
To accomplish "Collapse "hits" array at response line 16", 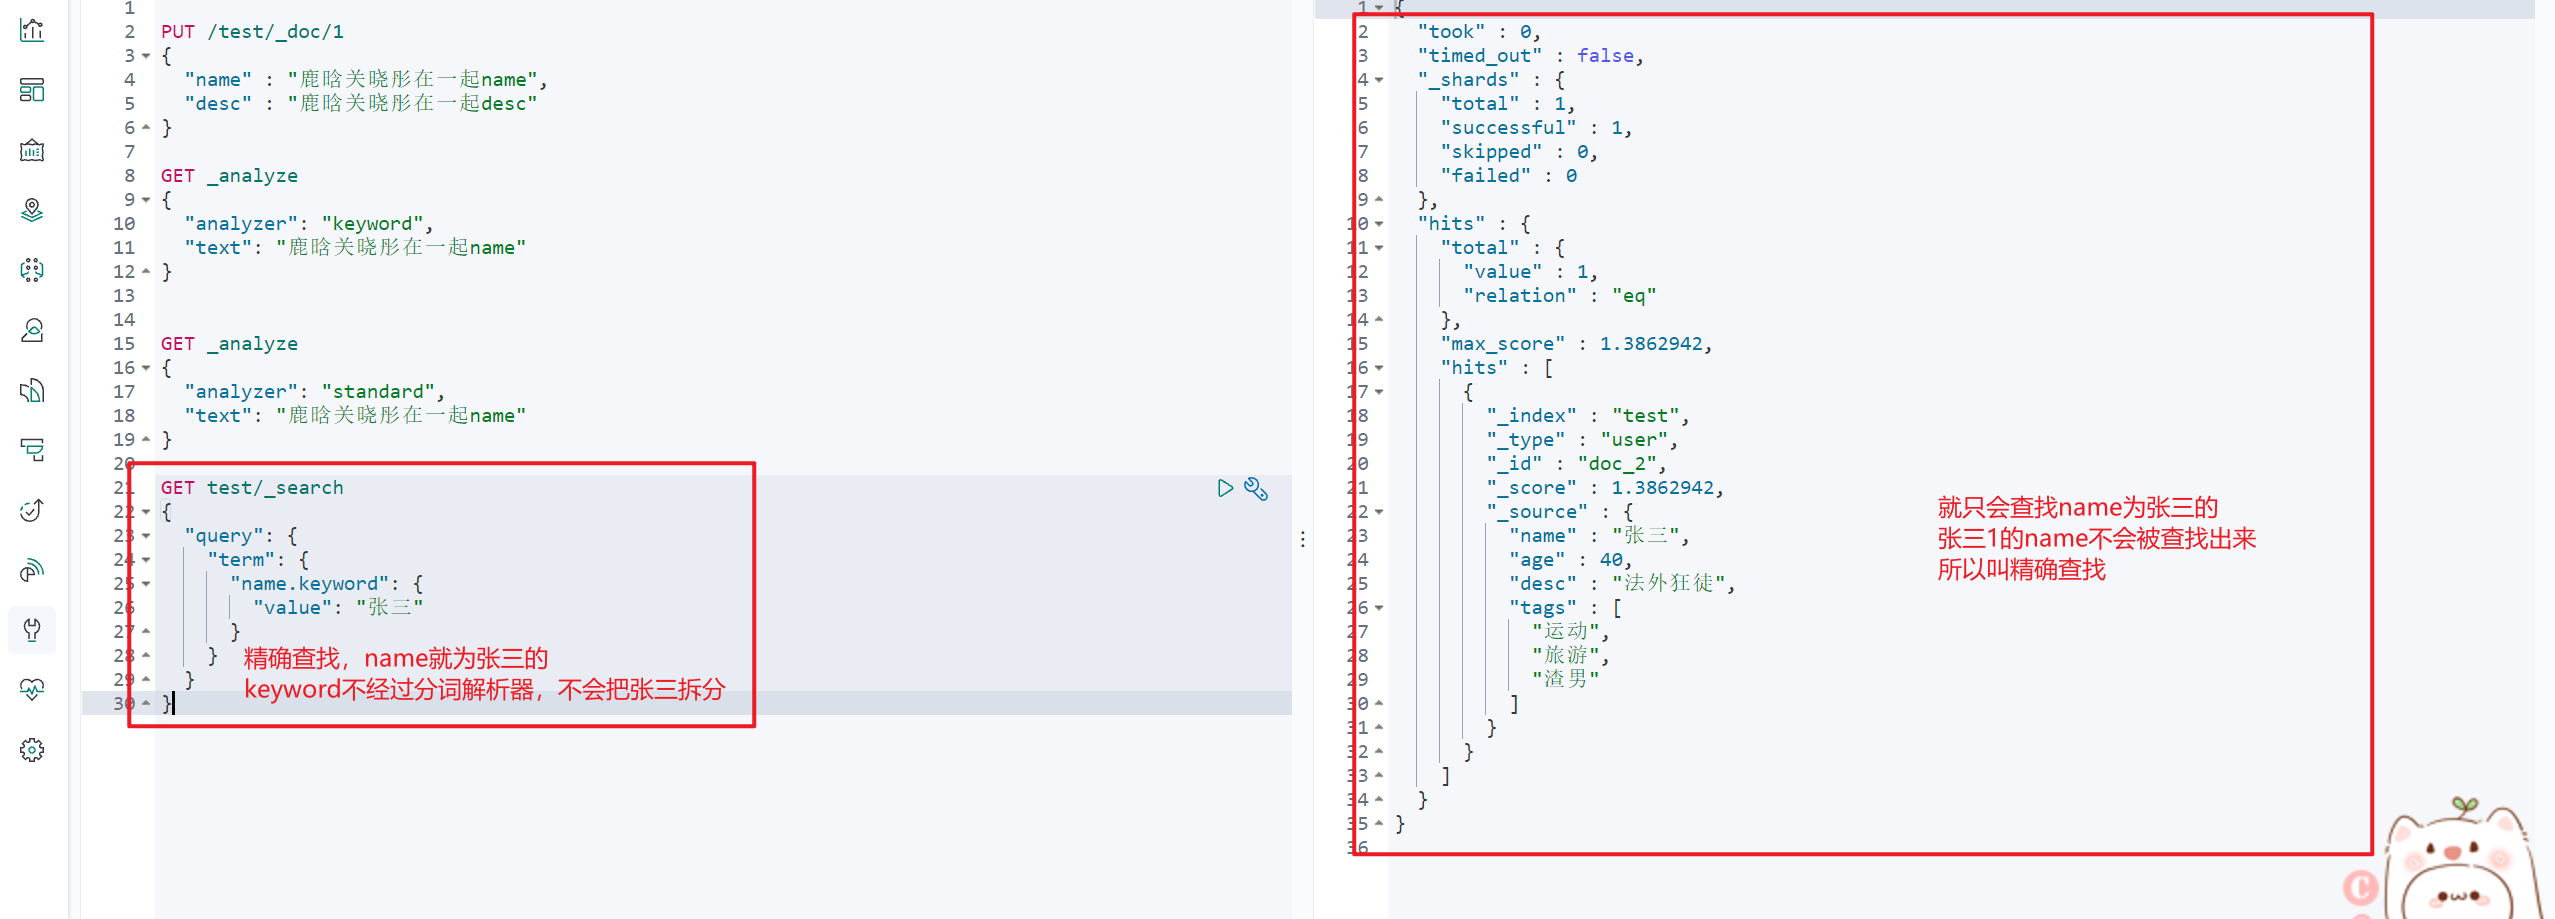I will pos(1379,368).
